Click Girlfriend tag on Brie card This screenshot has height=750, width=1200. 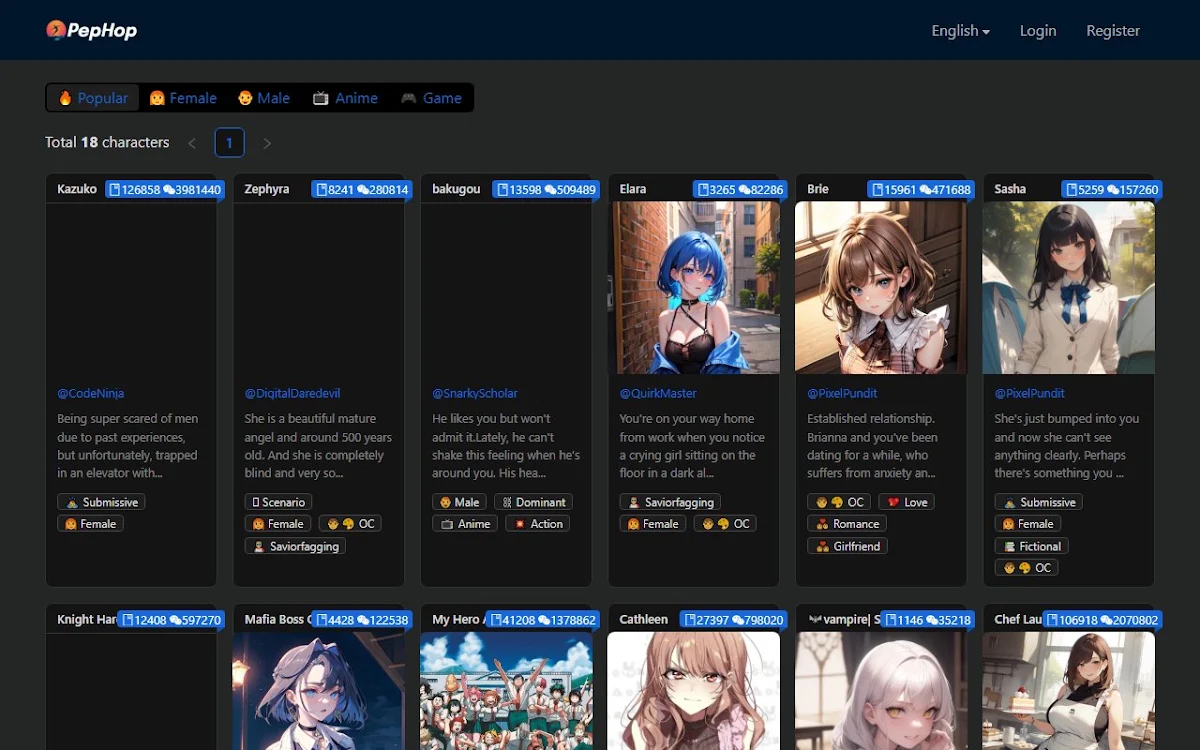(x=847, y=546)
